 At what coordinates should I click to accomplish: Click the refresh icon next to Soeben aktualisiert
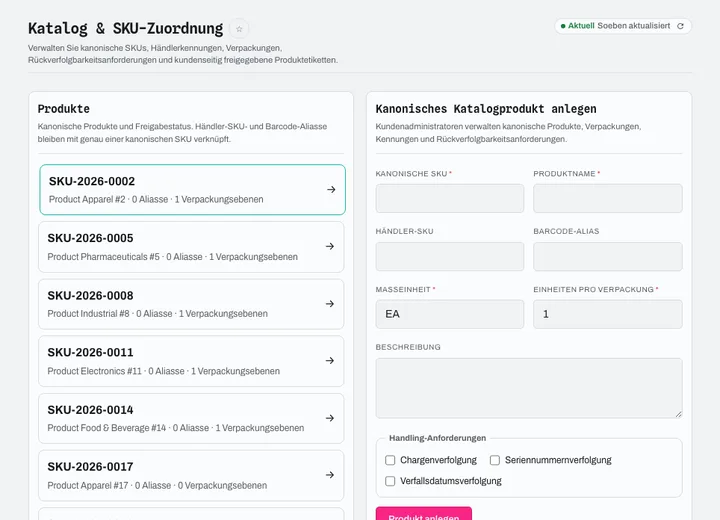[680, 26]
